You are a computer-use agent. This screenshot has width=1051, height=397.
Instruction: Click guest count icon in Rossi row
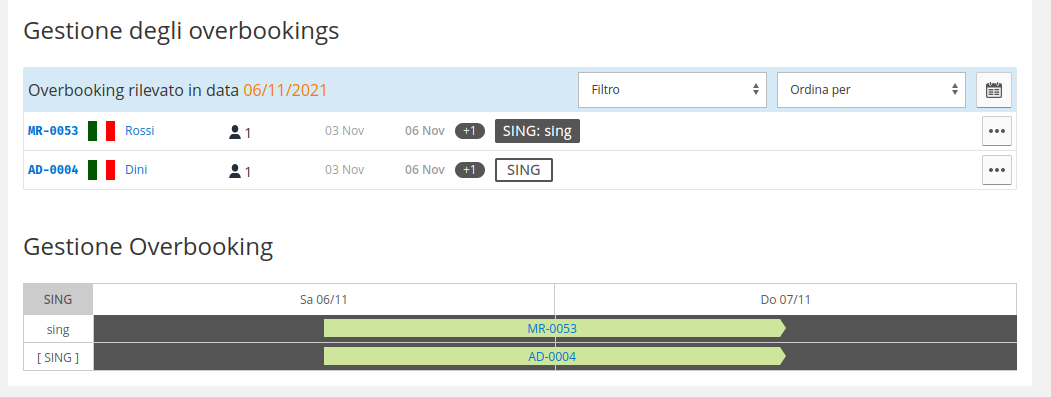tap(235, 132)
